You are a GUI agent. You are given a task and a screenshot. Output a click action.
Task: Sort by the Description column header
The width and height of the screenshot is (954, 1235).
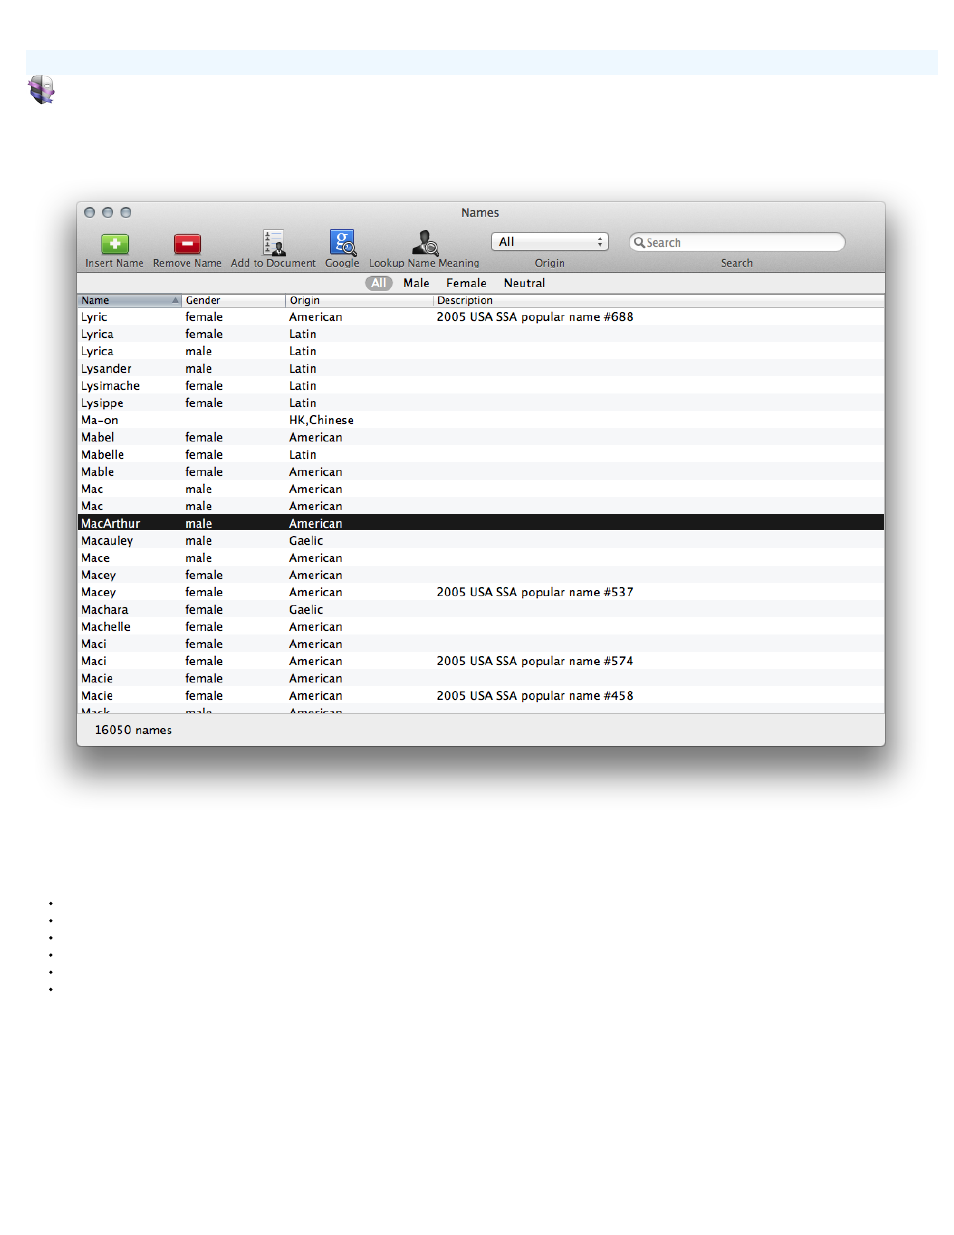click(659, 300)
